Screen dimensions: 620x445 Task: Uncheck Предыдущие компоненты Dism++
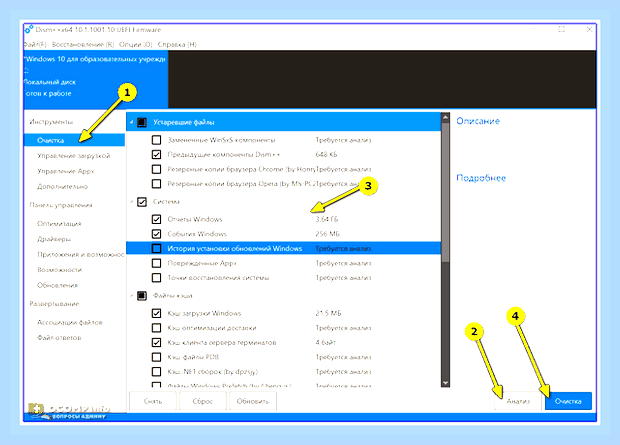point(157,155)
